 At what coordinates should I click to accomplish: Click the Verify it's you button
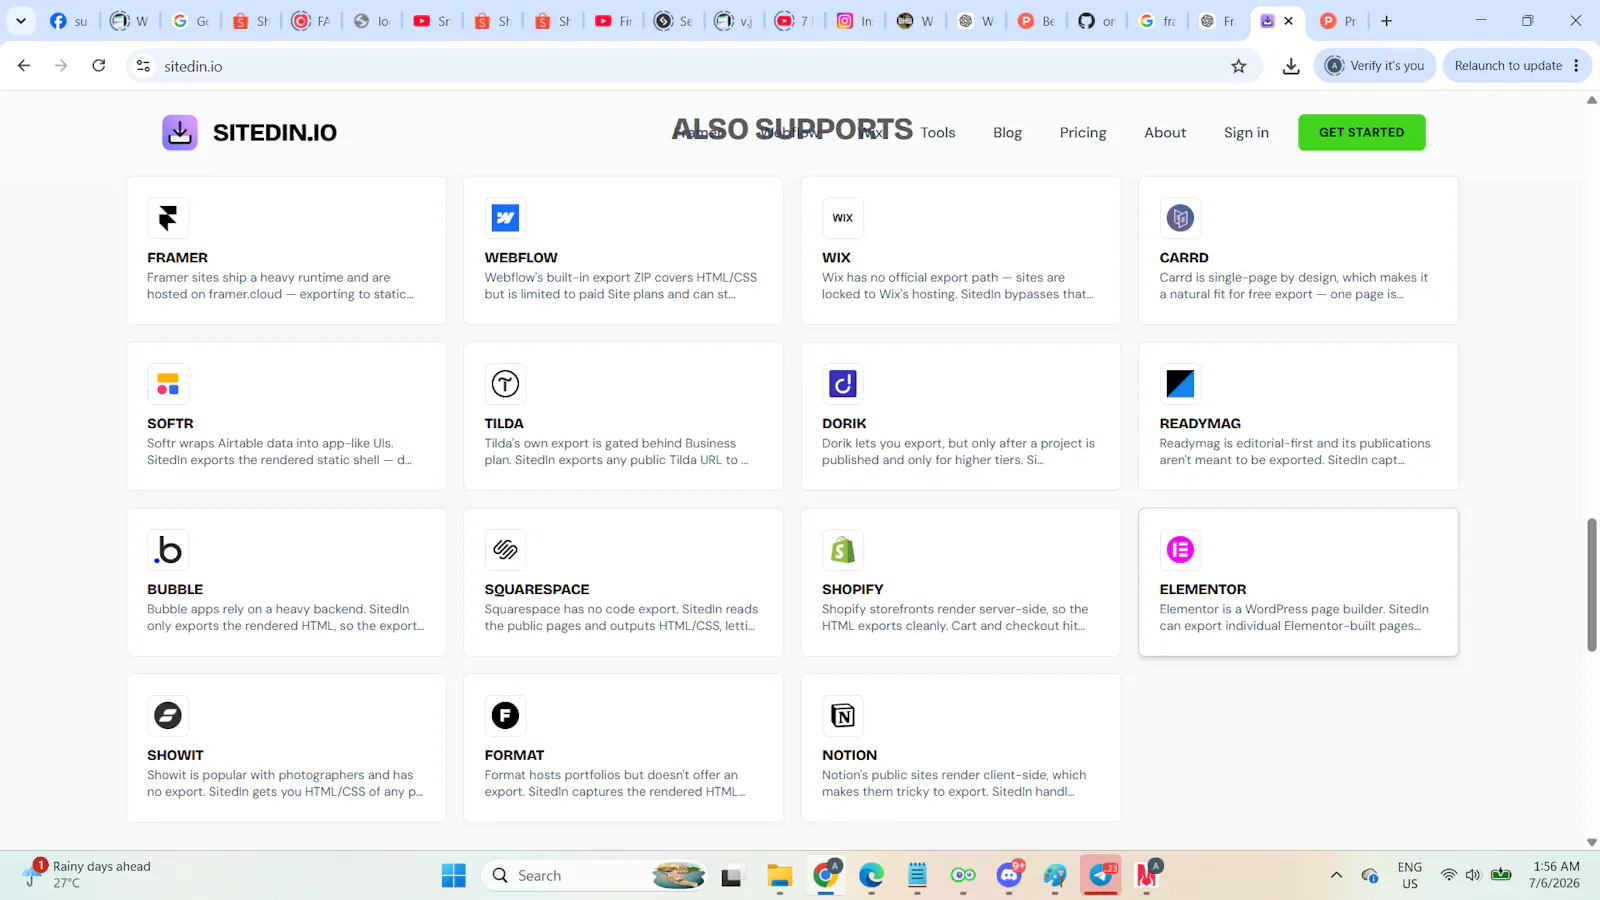pos(1376,66)
